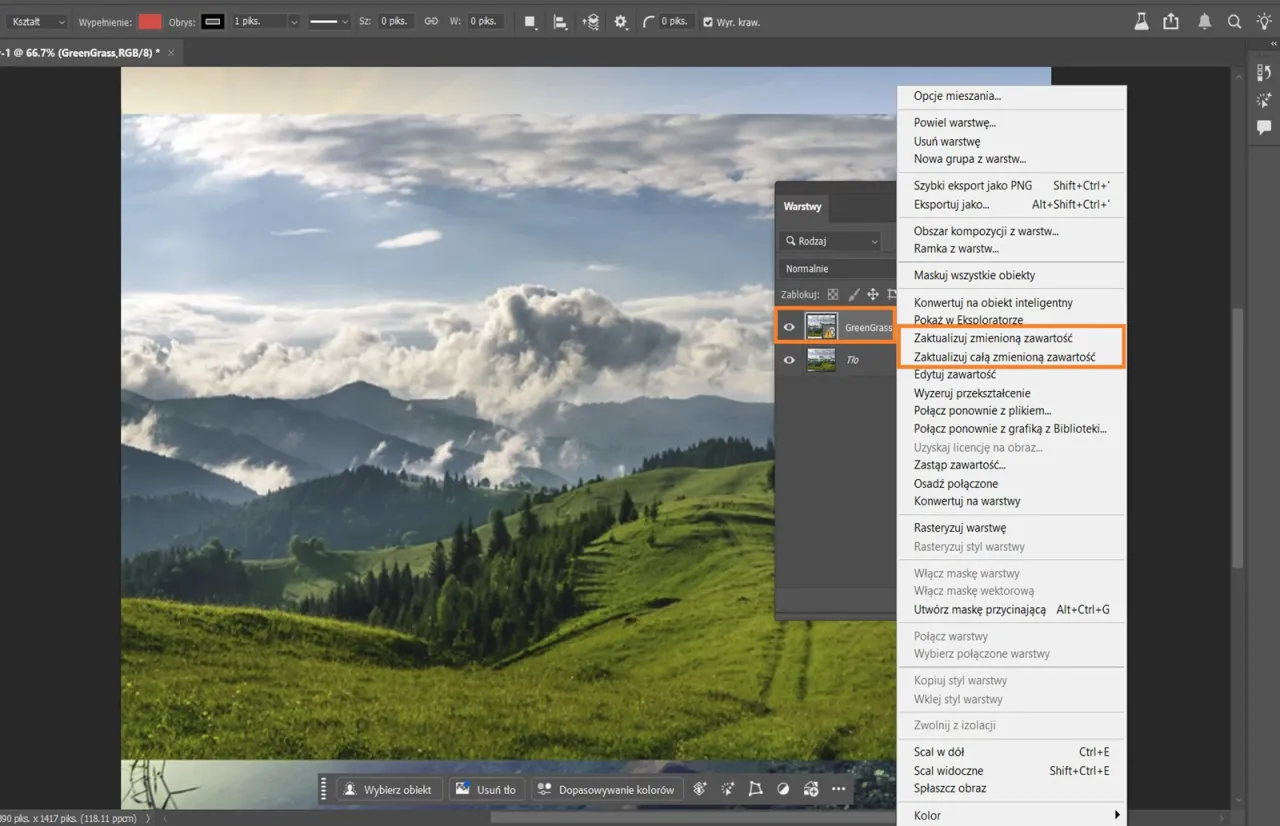Toggle visibility of the Tło layer
This screenshot has width=1280, height=826.
click(789, 359)
